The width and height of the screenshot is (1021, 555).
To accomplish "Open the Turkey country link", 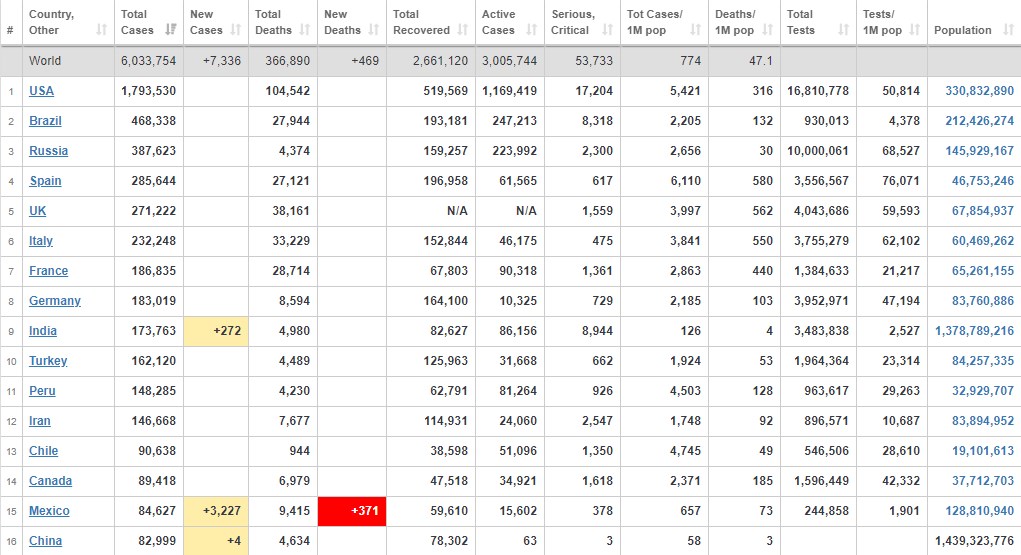I will 48,361.
